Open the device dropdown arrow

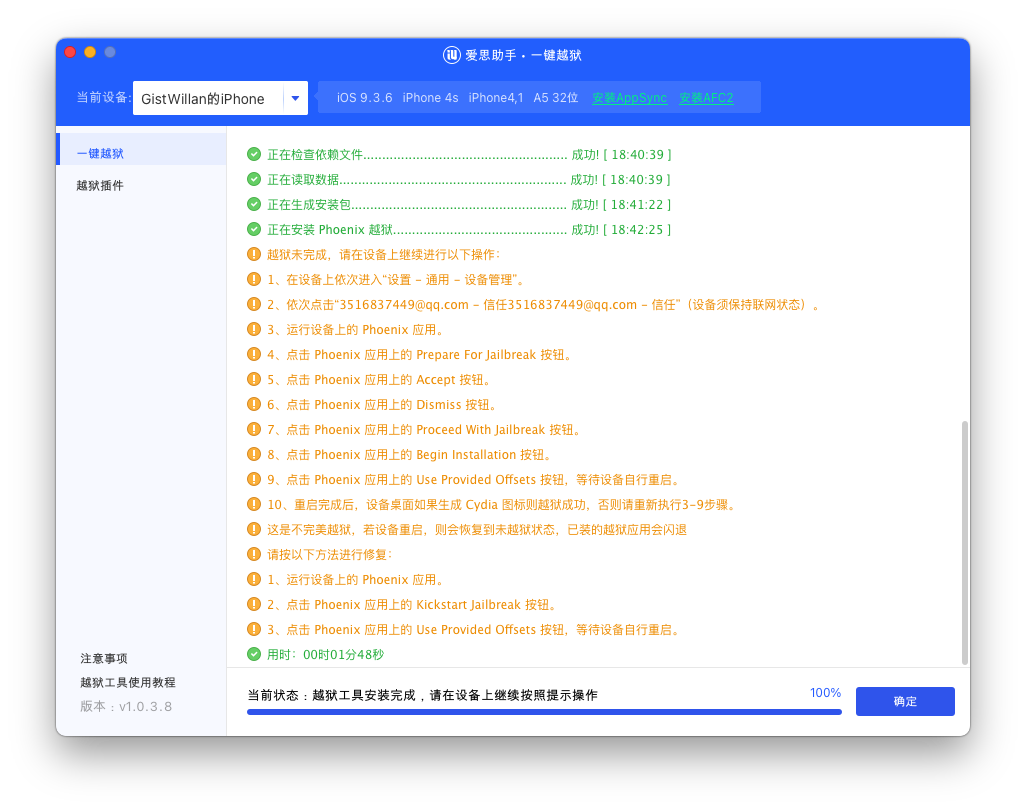point(295,98)
